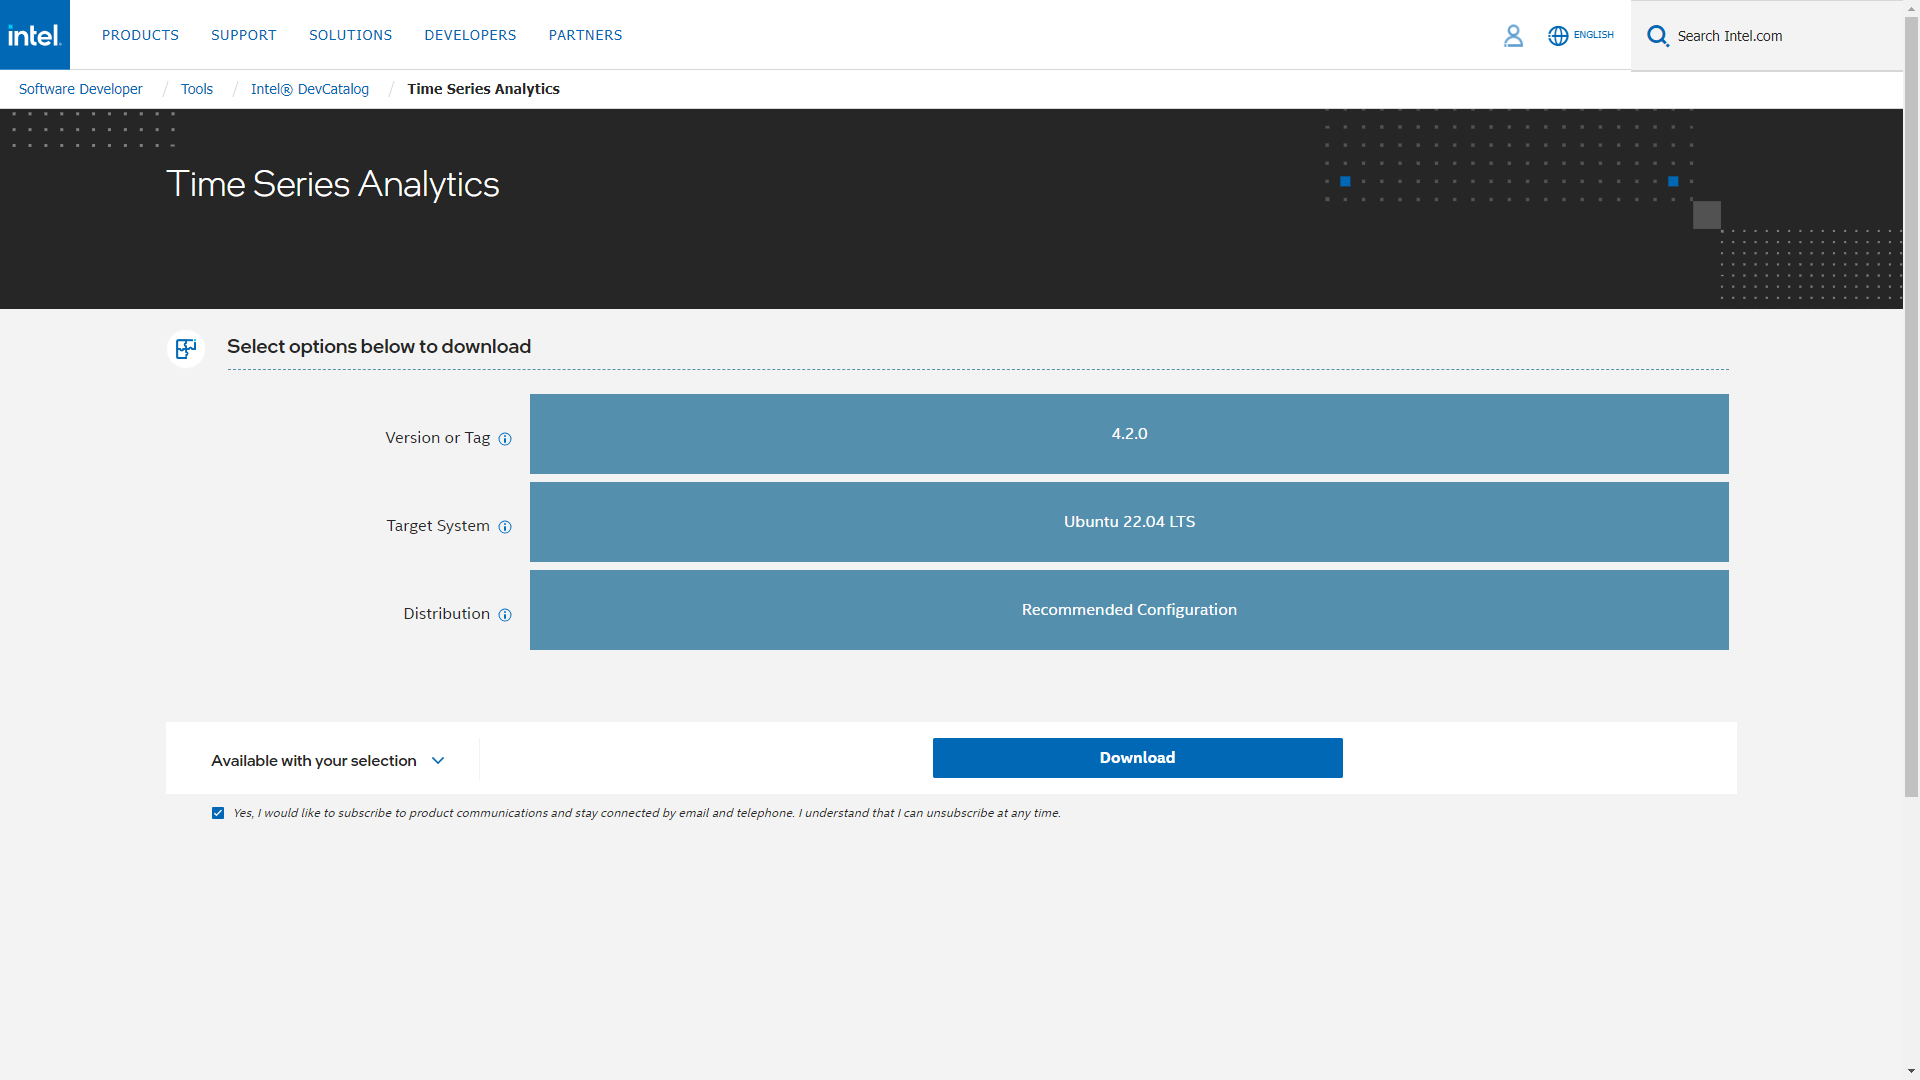
Task: Click the Time Series Analytics breadcrumb text
Action: (x=483, y=89)
